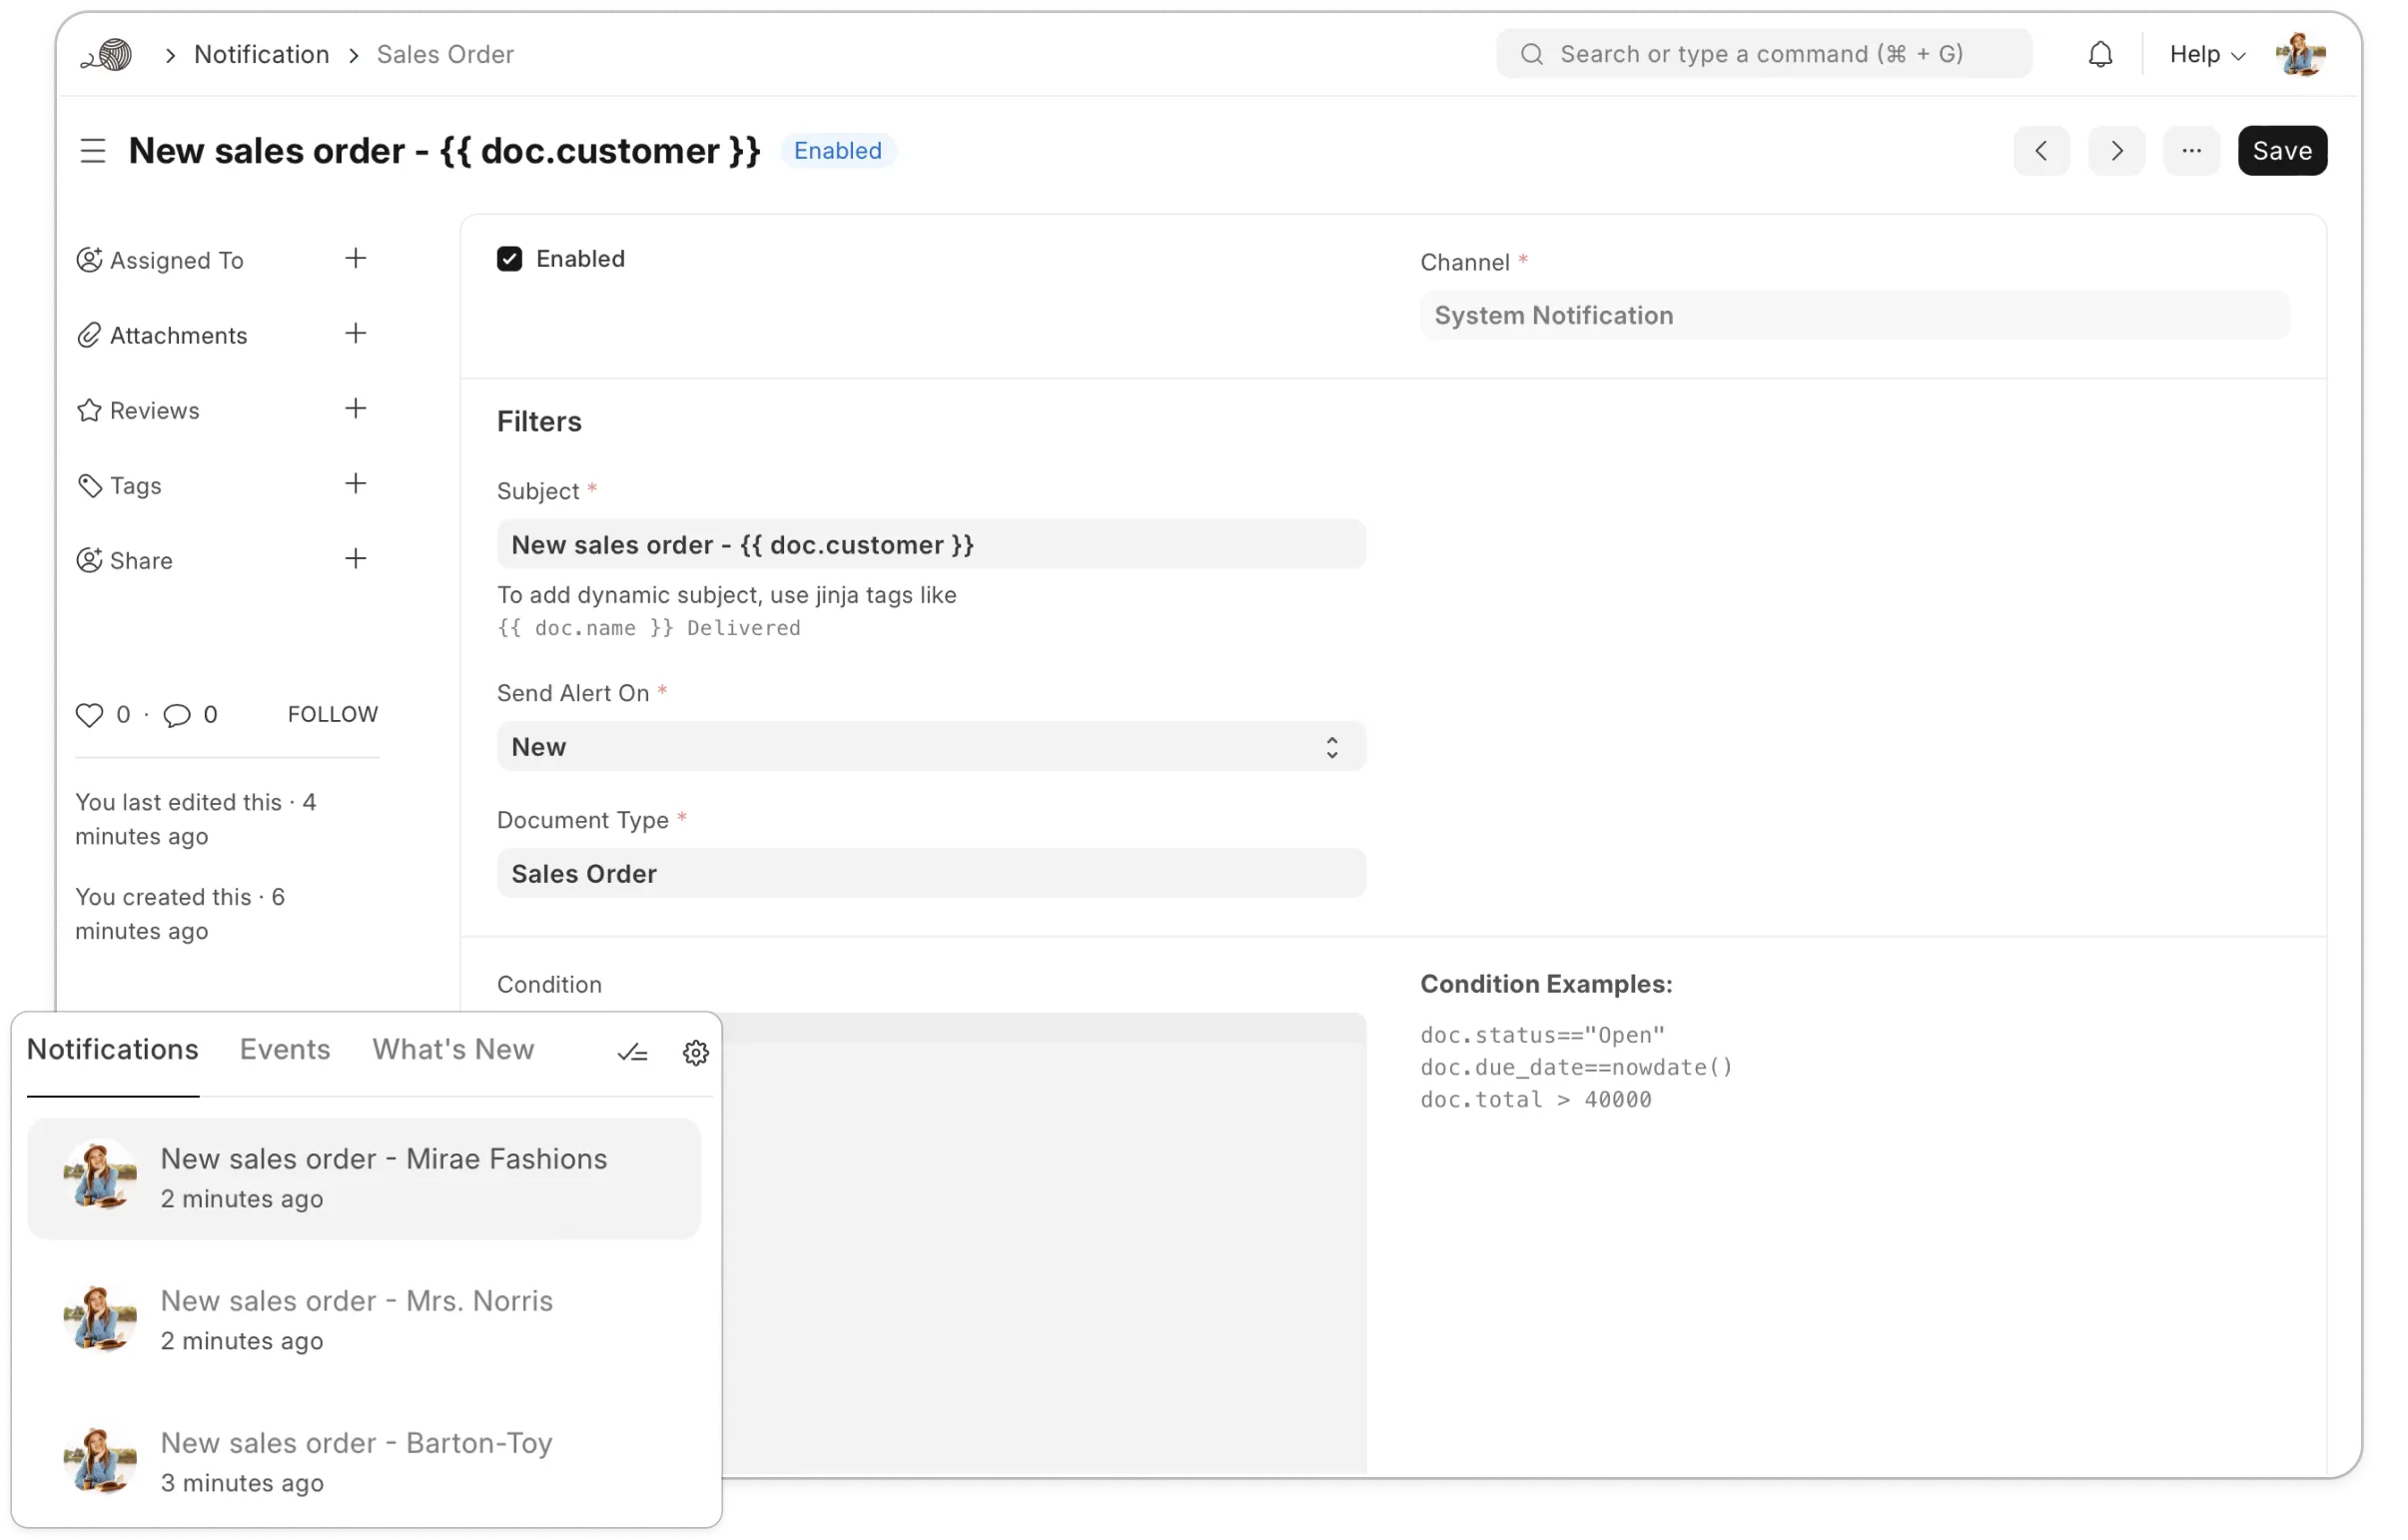The height and width of the screenshot is (1540, 2408).
Task: Like this document with heart icon
Action: (x=90, y=715)
